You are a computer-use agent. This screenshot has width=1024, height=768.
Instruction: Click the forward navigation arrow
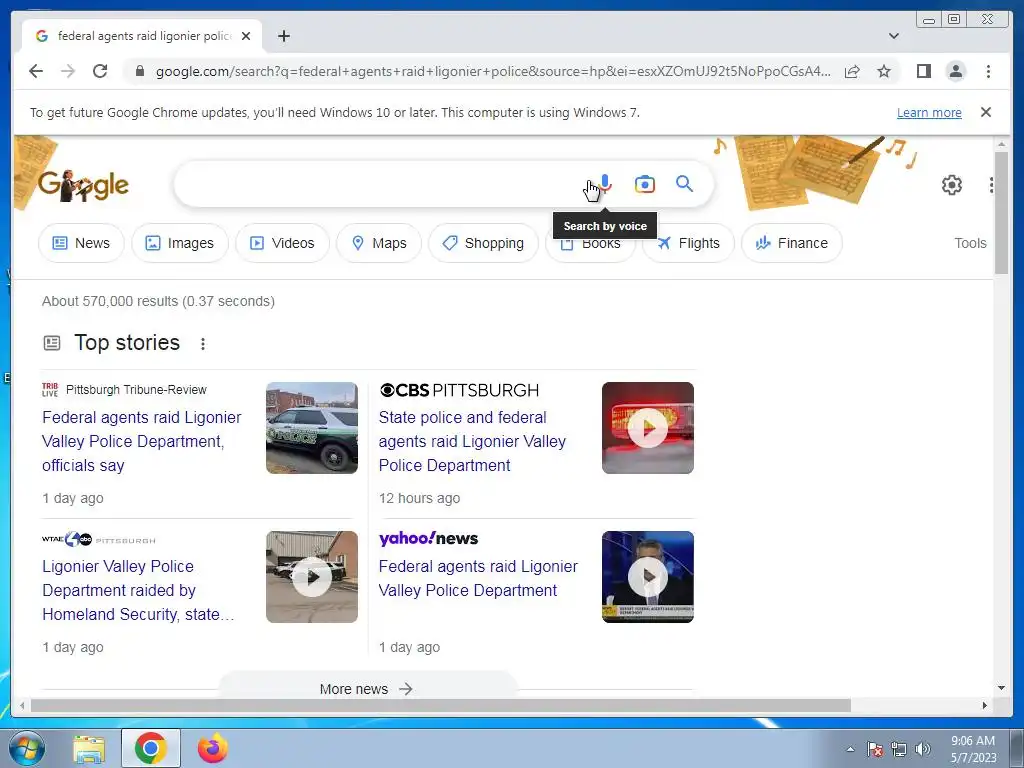[68, 71]
